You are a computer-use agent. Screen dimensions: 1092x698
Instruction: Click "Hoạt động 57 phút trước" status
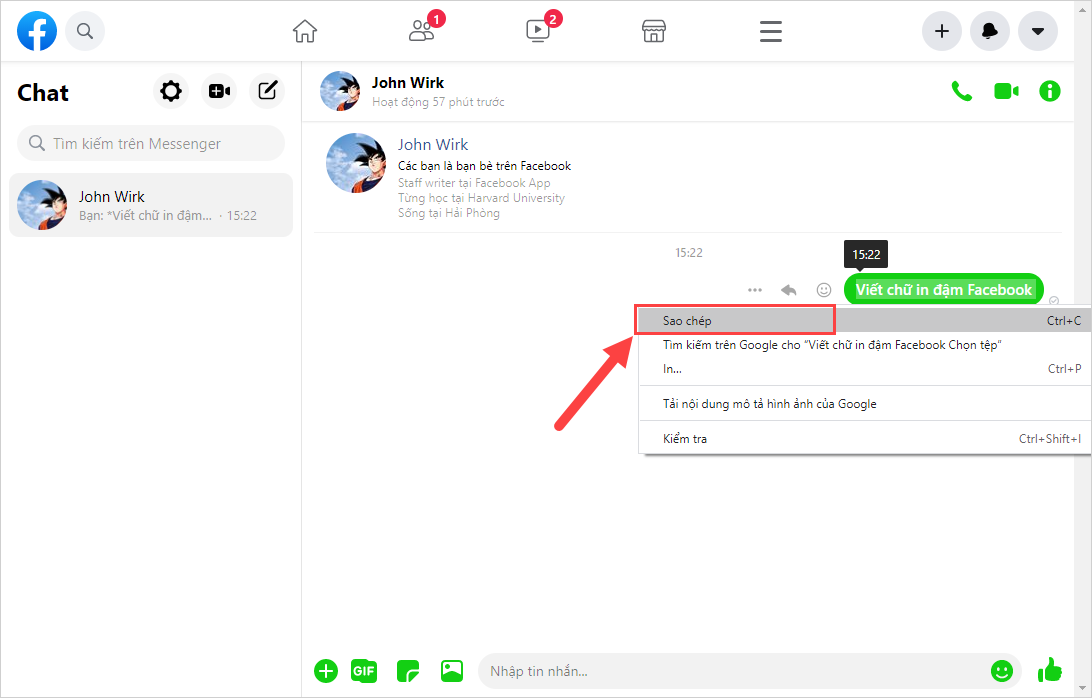pyautogui.click(x=438, y=102)
